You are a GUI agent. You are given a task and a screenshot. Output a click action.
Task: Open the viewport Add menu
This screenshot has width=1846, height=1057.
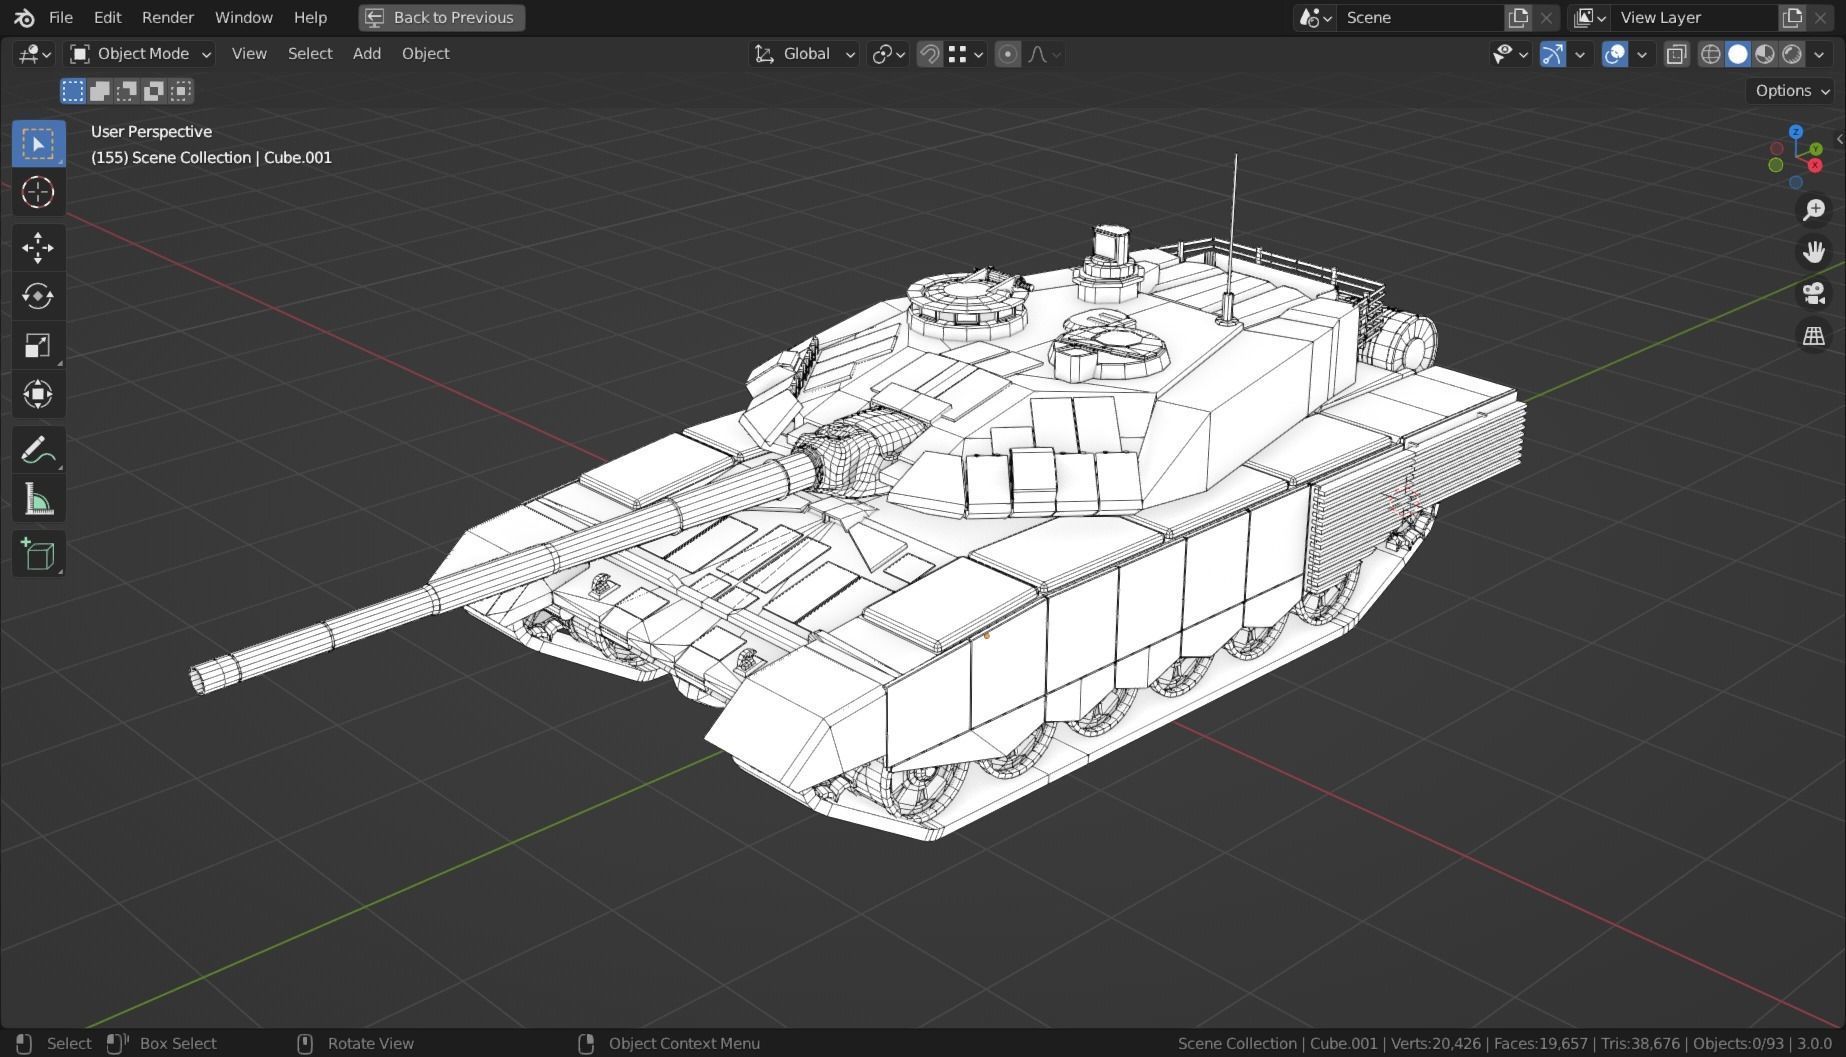367,54
